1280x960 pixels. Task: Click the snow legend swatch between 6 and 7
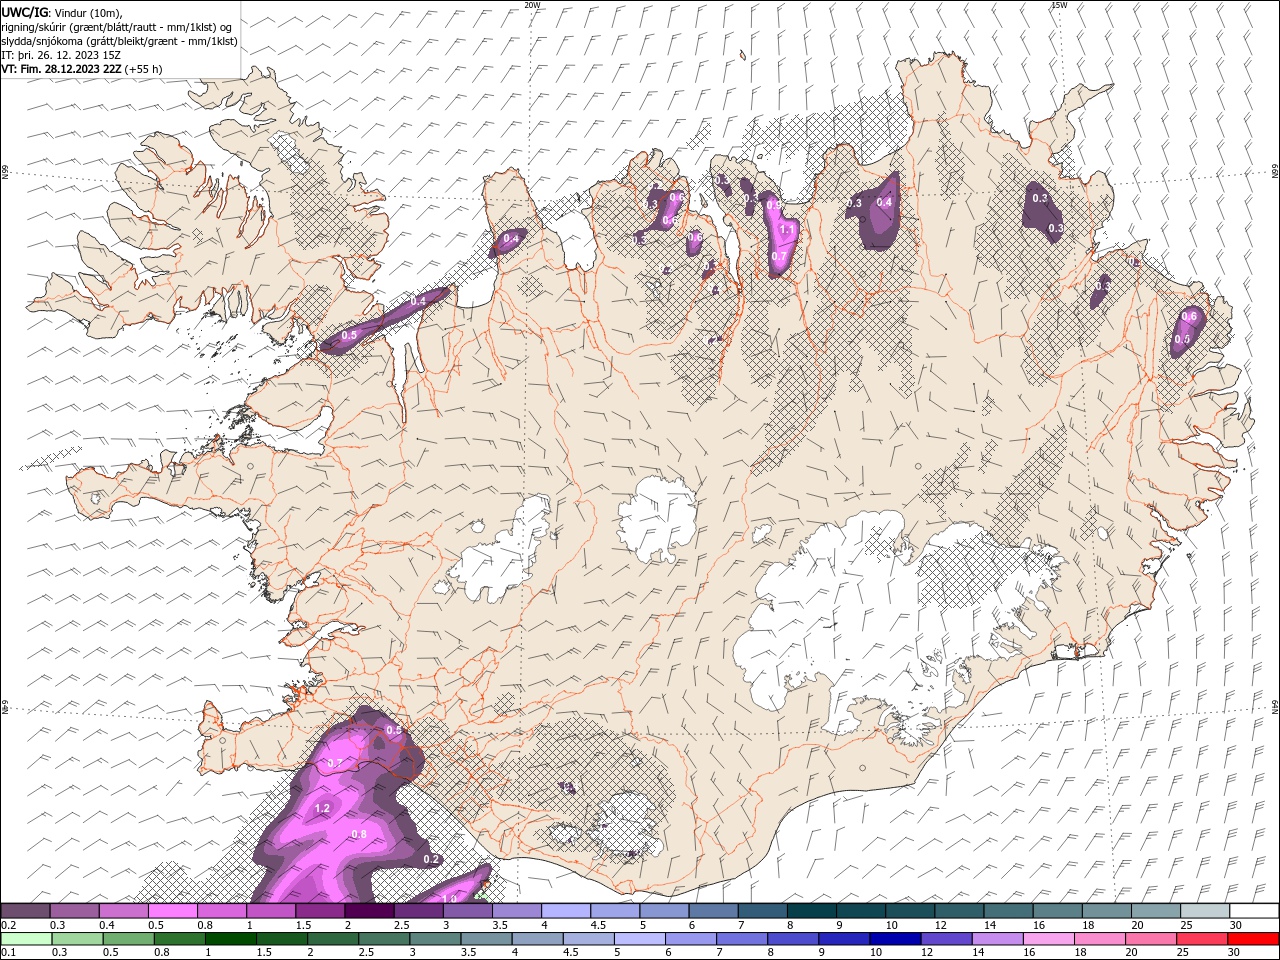pos(713,910)
